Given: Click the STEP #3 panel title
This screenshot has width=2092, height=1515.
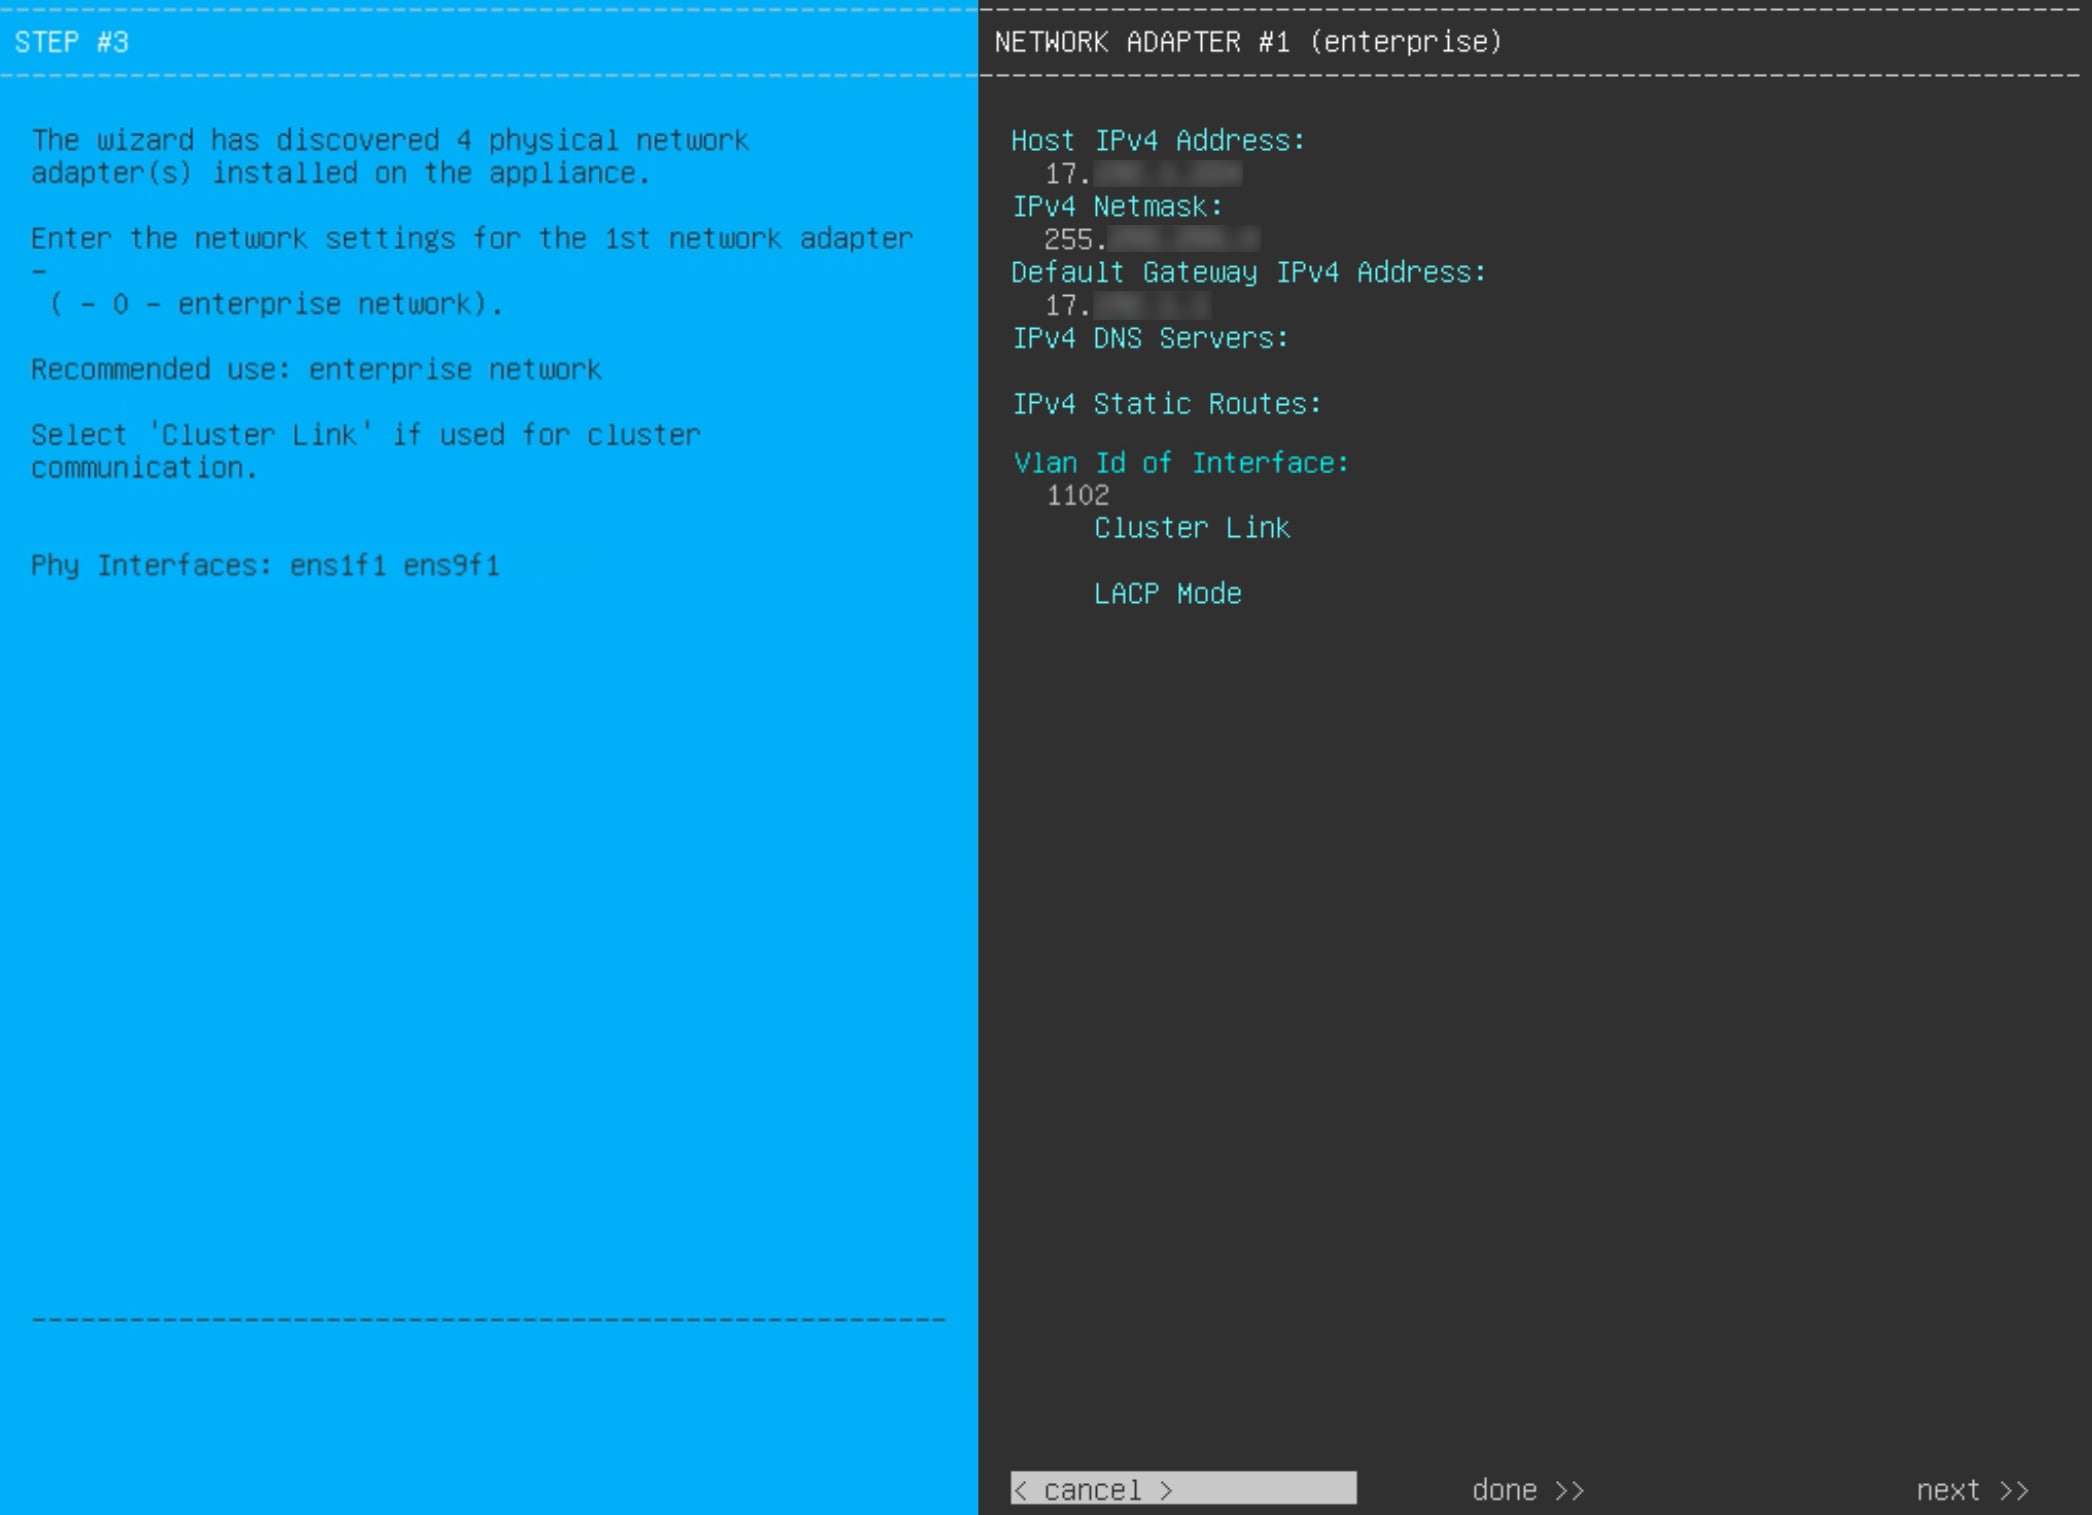Looking at the screenshot, I should [x=72, y=42].
